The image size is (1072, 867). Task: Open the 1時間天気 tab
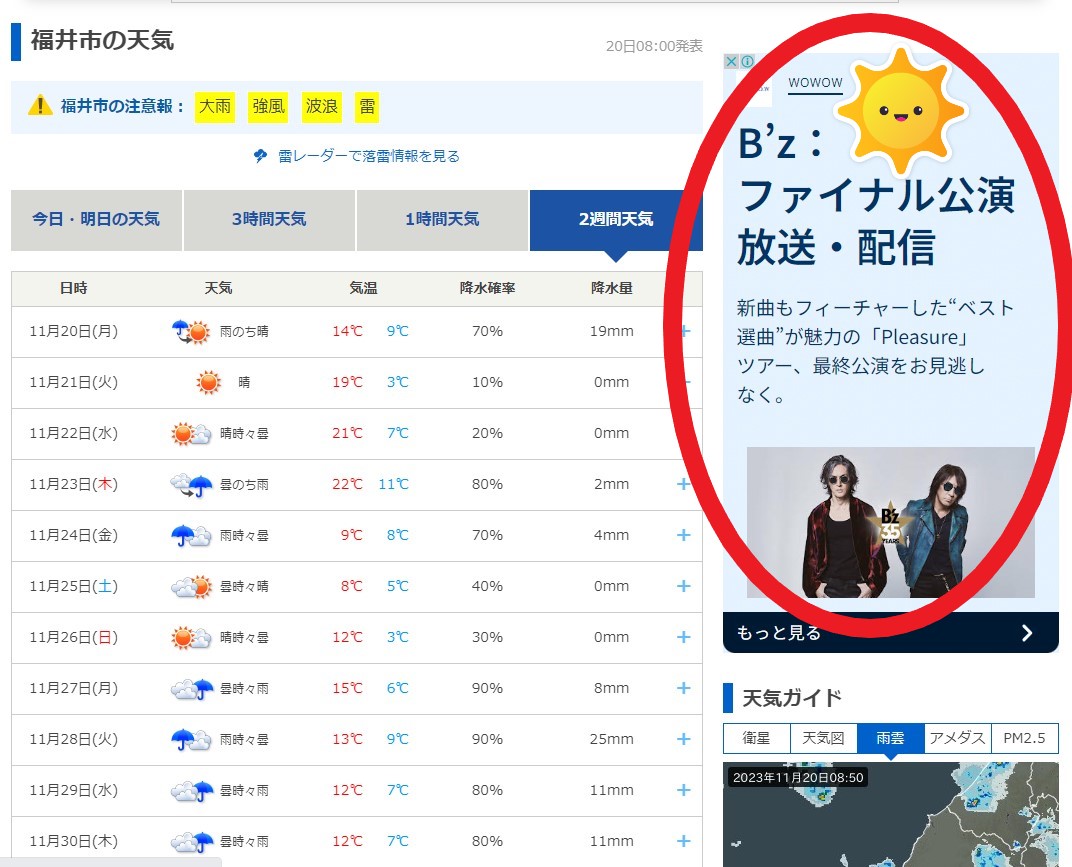pyautogui.click(x=442, y=220)
